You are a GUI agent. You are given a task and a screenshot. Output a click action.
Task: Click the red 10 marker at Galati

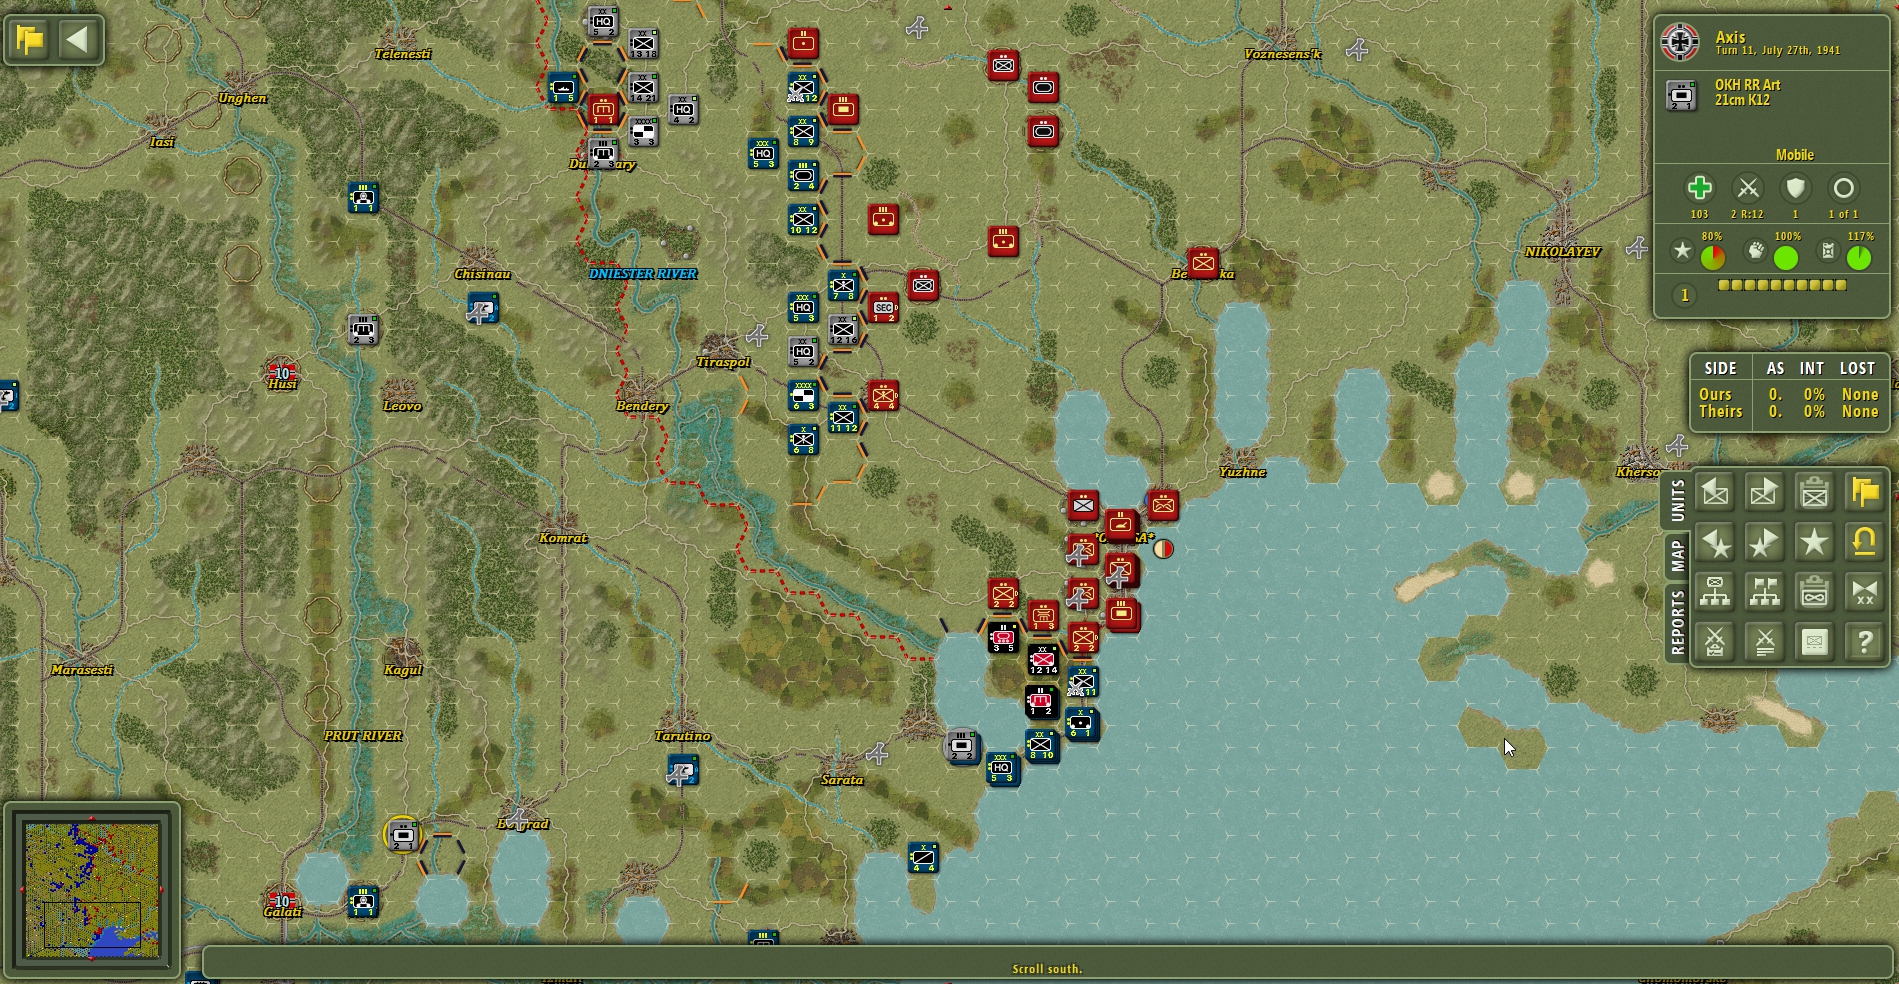click(x=282, y=901)
